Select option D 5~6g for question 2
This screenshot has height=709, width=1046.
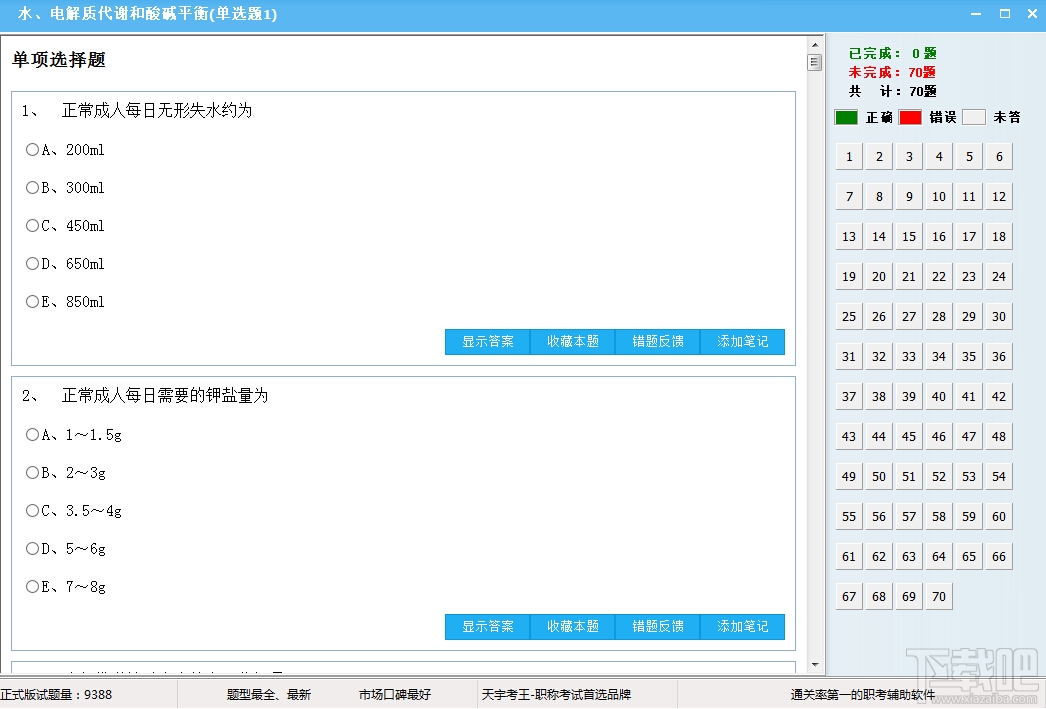32,548
